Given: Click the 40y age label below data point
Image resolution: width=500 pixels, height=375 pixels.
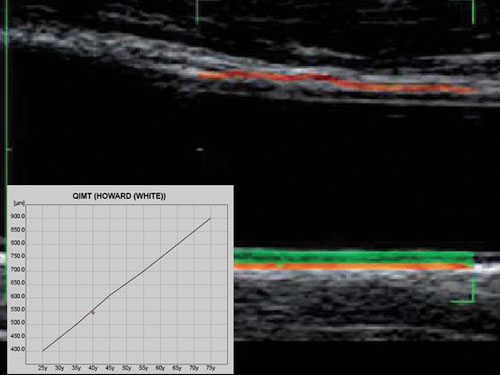Looking at the screenshot, I should [93, 368].
